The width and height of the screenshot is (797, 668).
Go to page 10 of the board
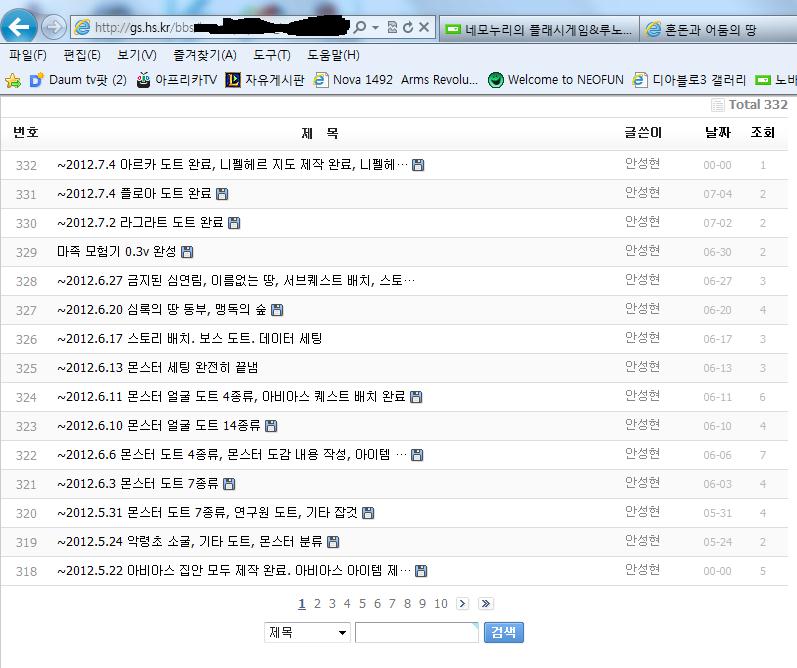[x=441, y=604]
